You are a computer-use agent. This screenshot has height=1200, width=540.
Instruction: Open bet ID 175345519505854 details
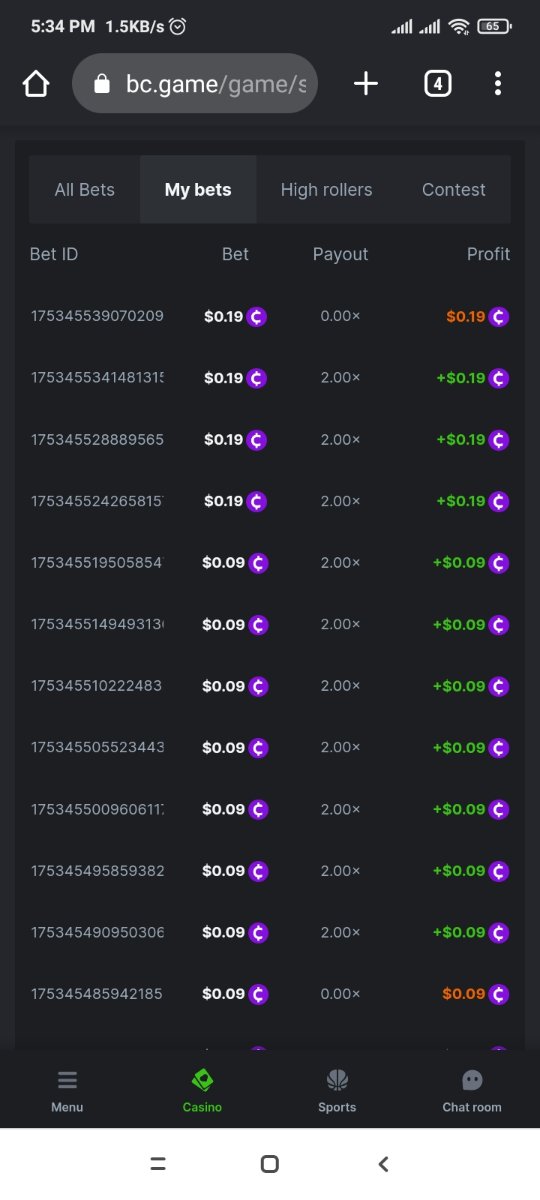[97, 562]
